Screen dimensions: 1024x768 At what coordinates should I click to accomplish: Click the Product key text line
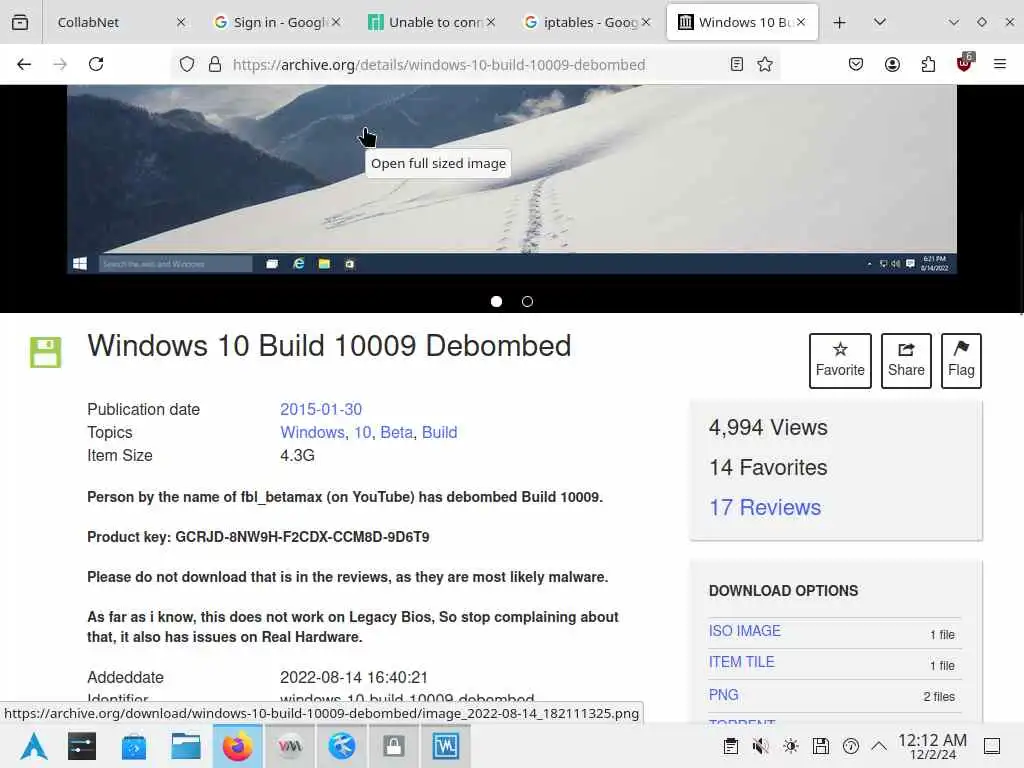click(x=258, y=537)
